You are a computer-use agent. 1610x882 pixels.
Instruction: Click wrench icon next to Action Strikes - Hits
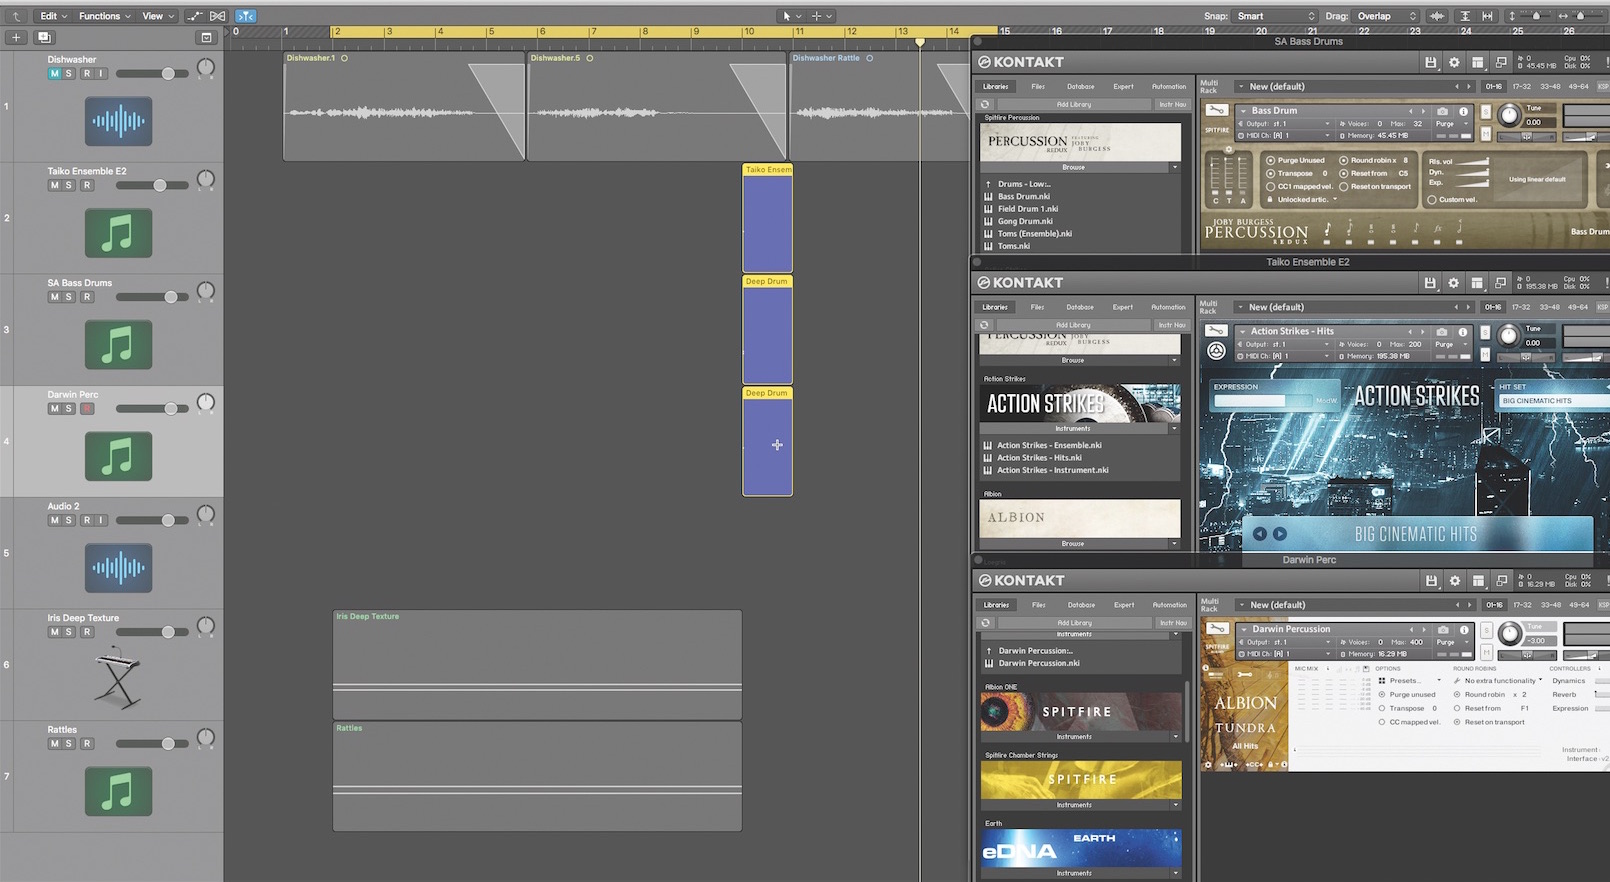click(1216, 330)
